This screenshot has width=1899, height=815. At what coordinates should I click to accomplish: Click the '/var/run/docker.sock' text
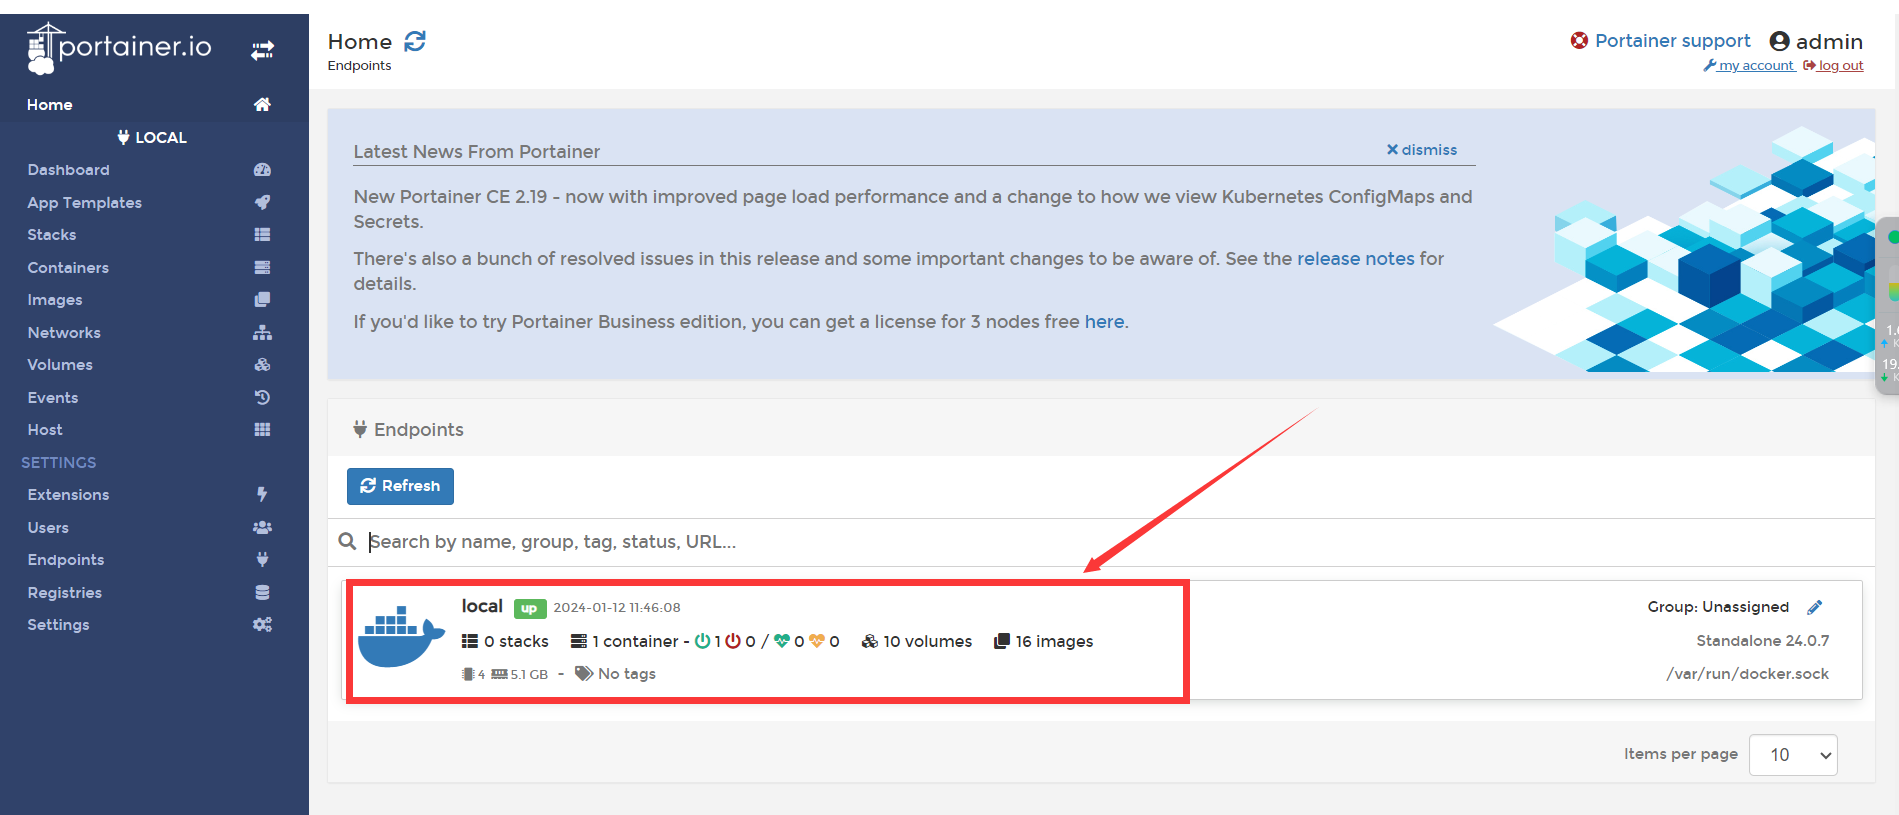(x=1747, y=673)
